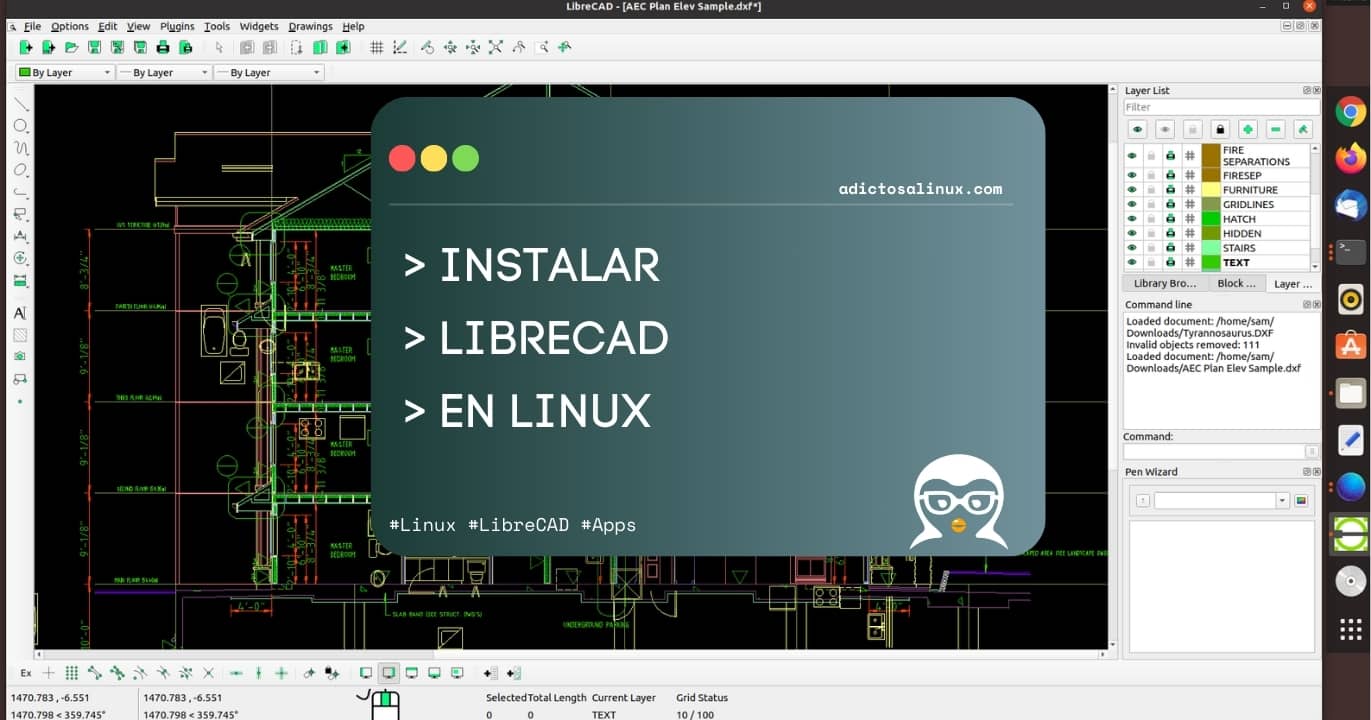Viewport: 1371px width, 720px height.
Task: Open a new drawing with the New Document icon
Action: click(24, 47)
